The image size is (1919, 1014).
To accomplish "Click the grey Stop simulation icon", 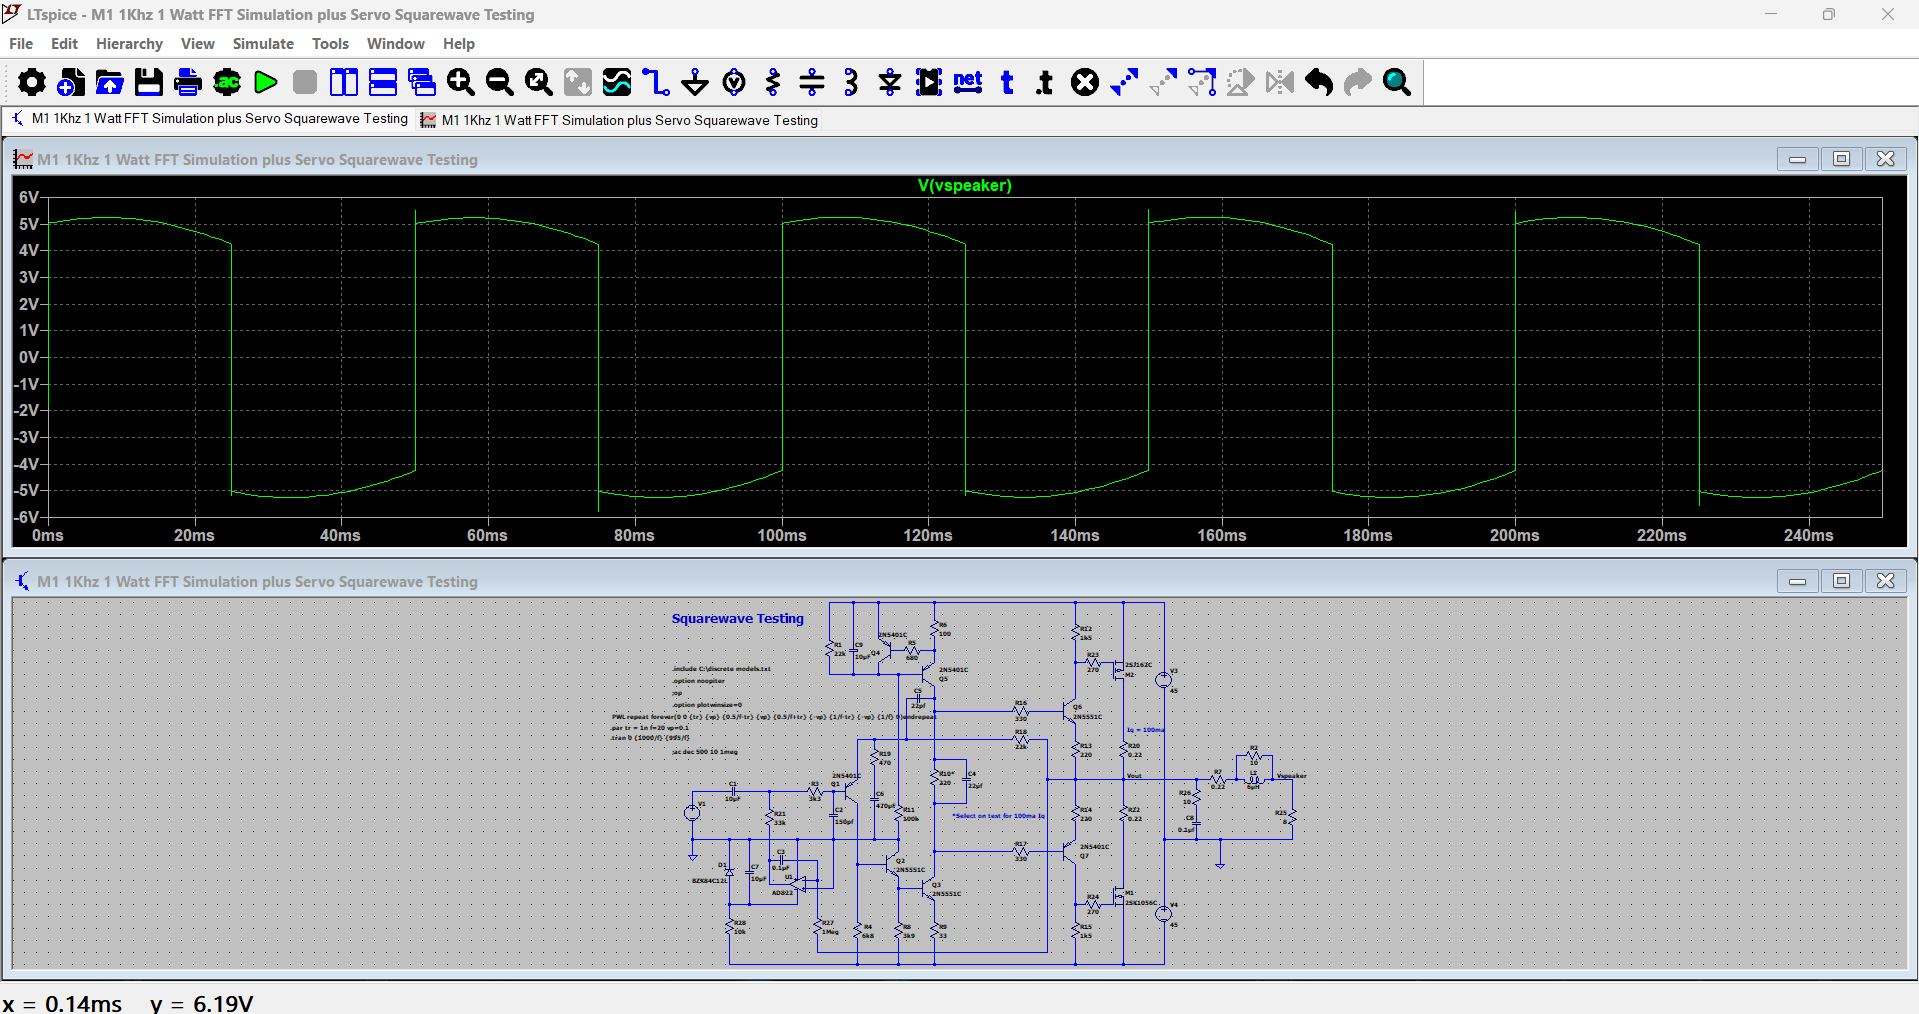I will (x=305, y=82).
